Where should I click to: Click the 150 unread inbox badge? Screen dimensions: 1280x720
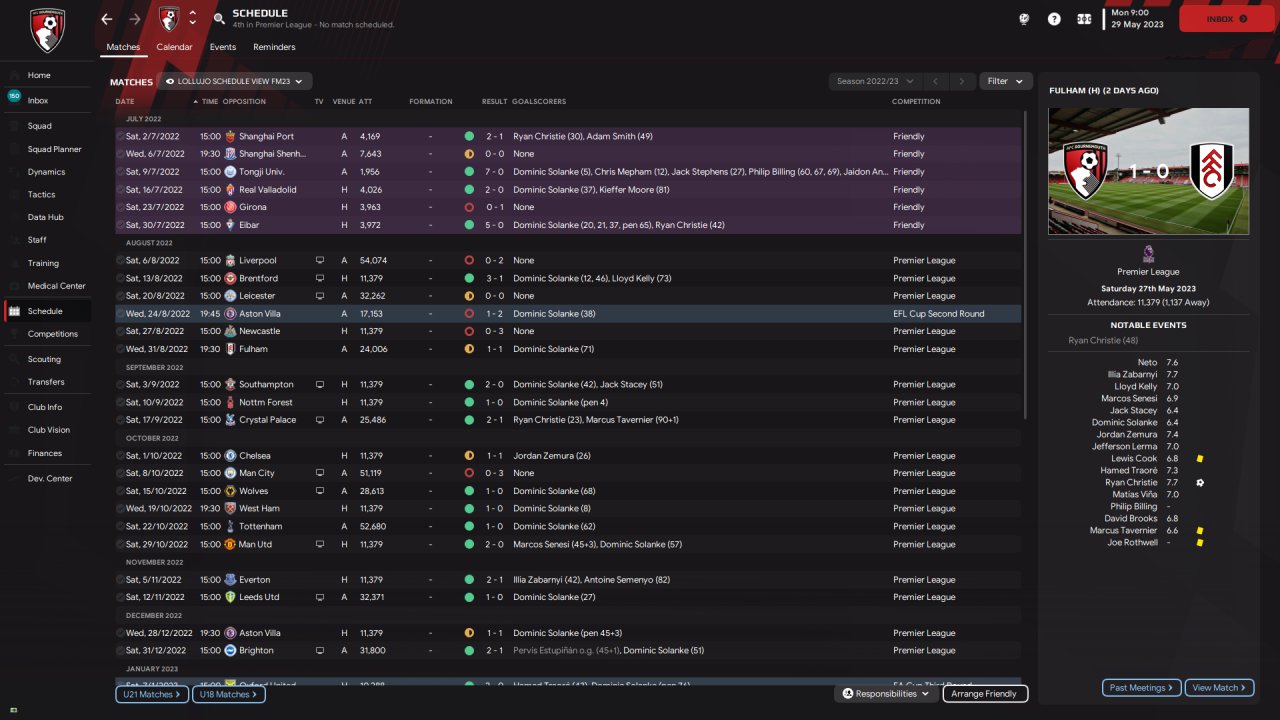pos(14,96)
